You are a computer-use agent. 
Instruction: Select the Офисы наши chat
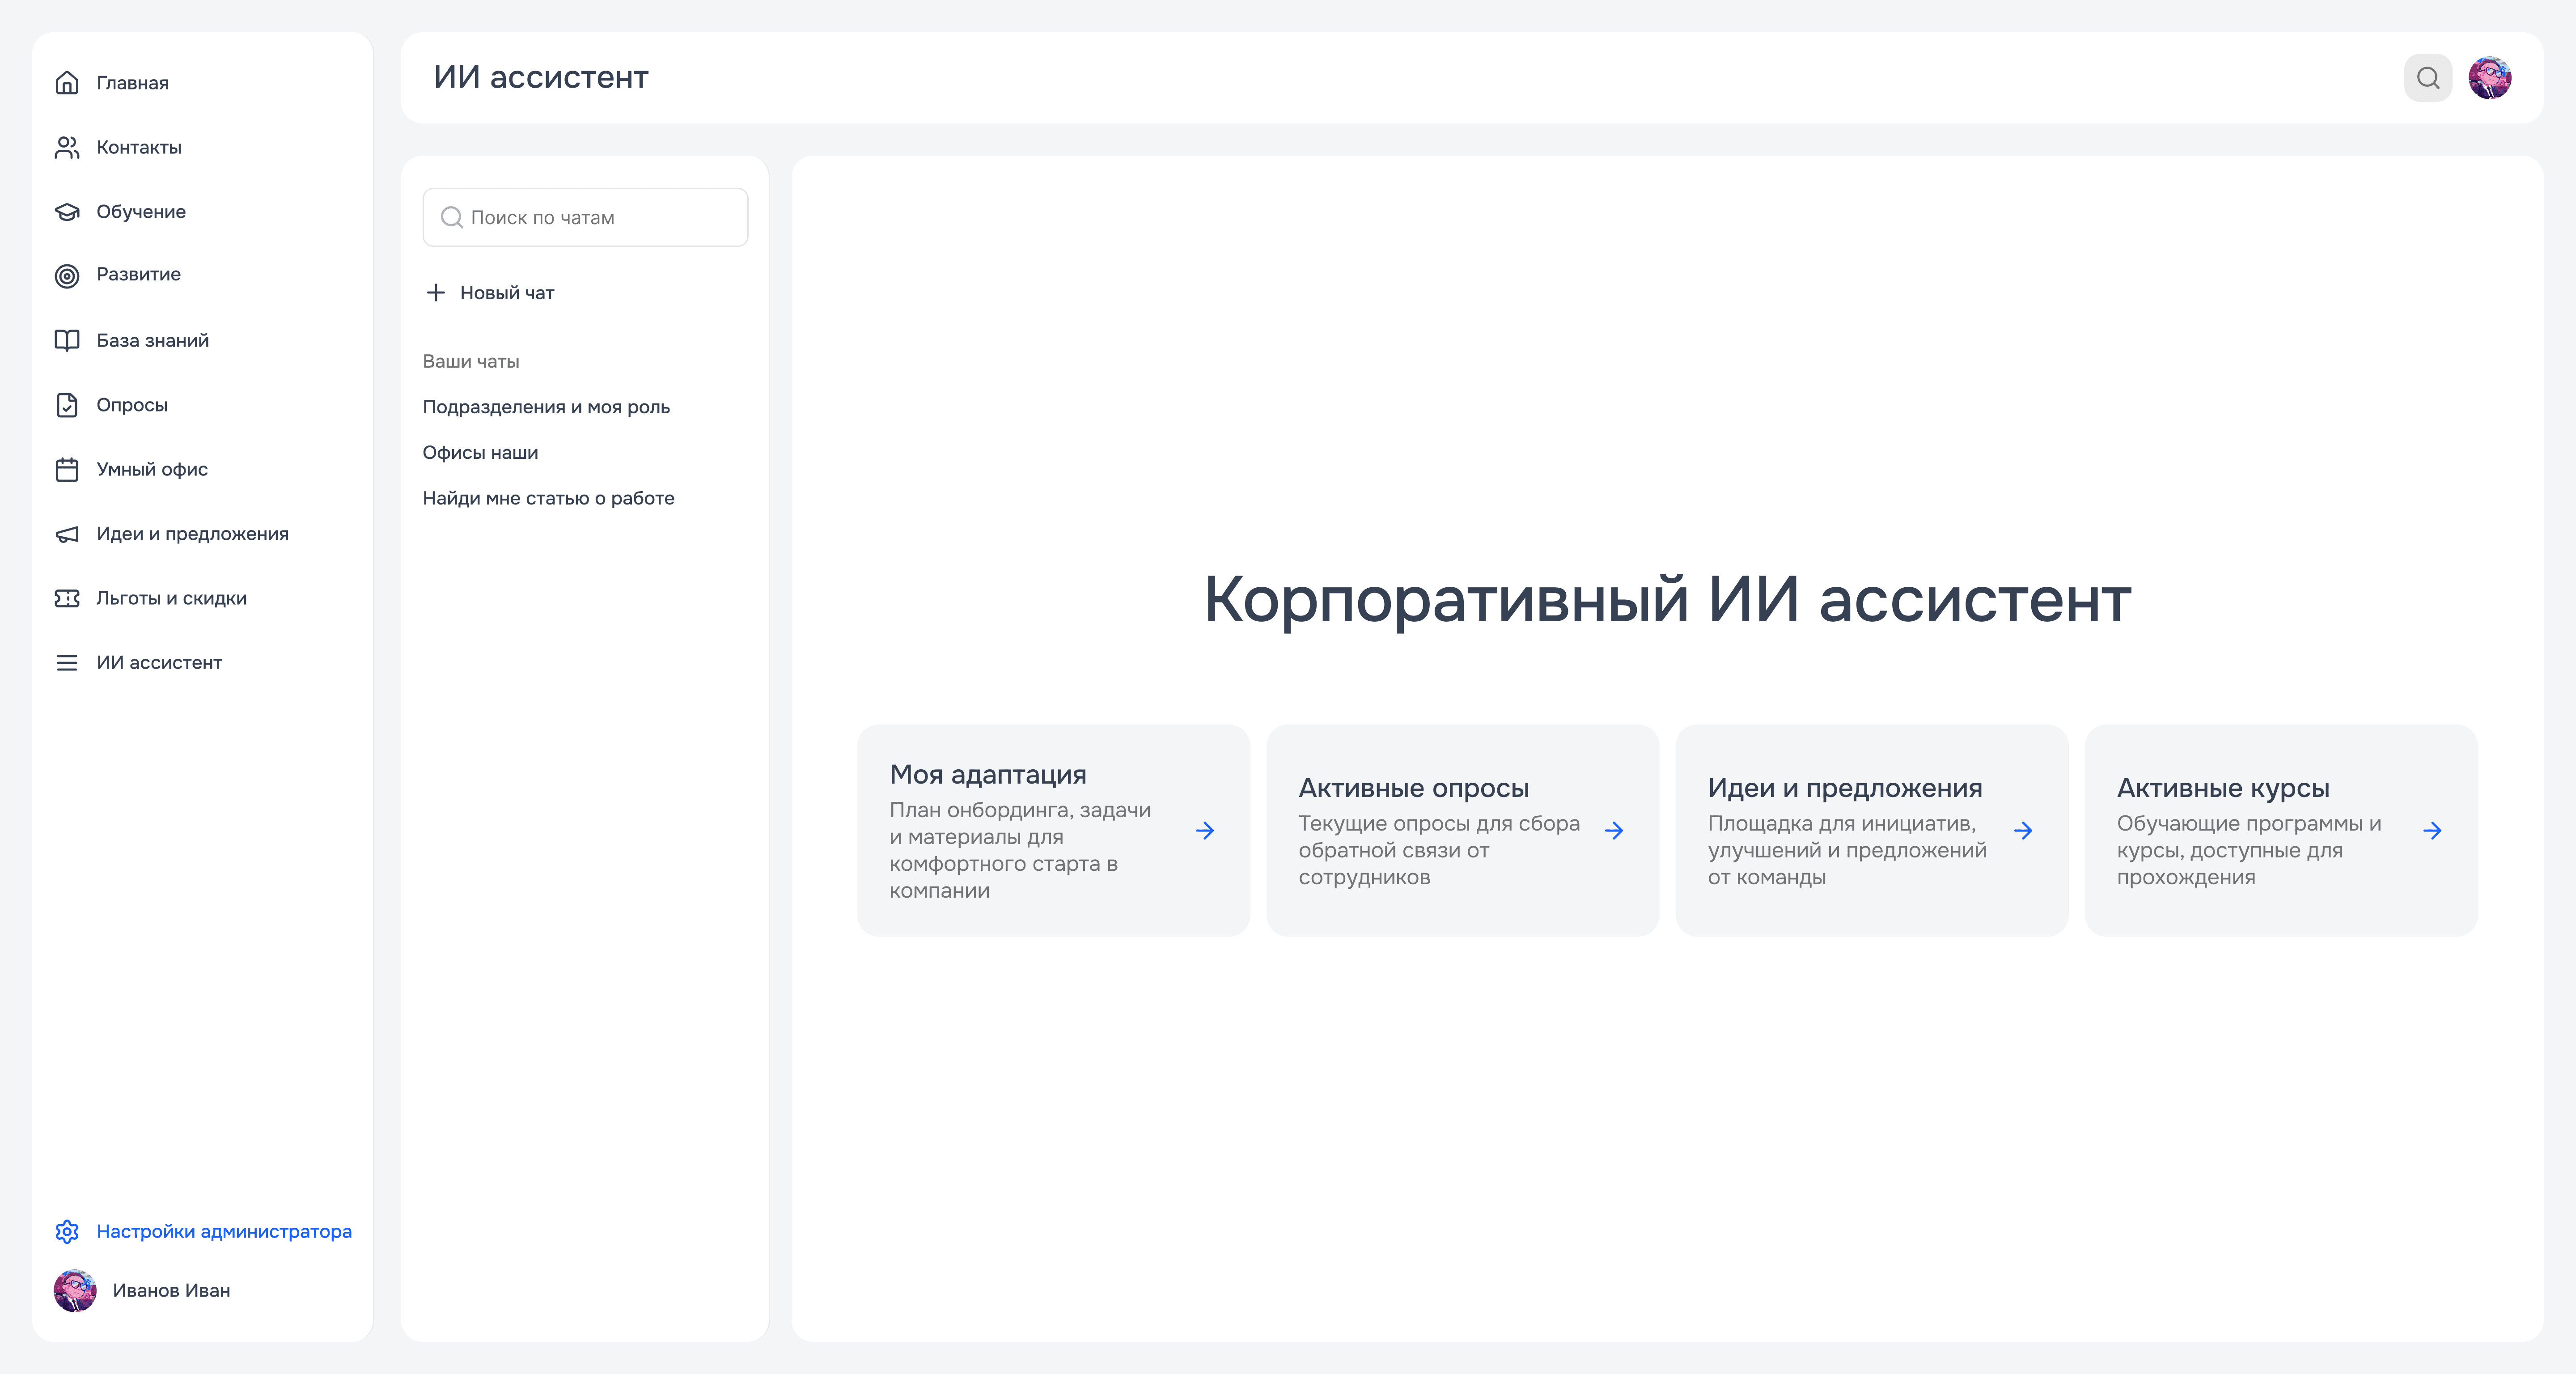pos(480,453)
